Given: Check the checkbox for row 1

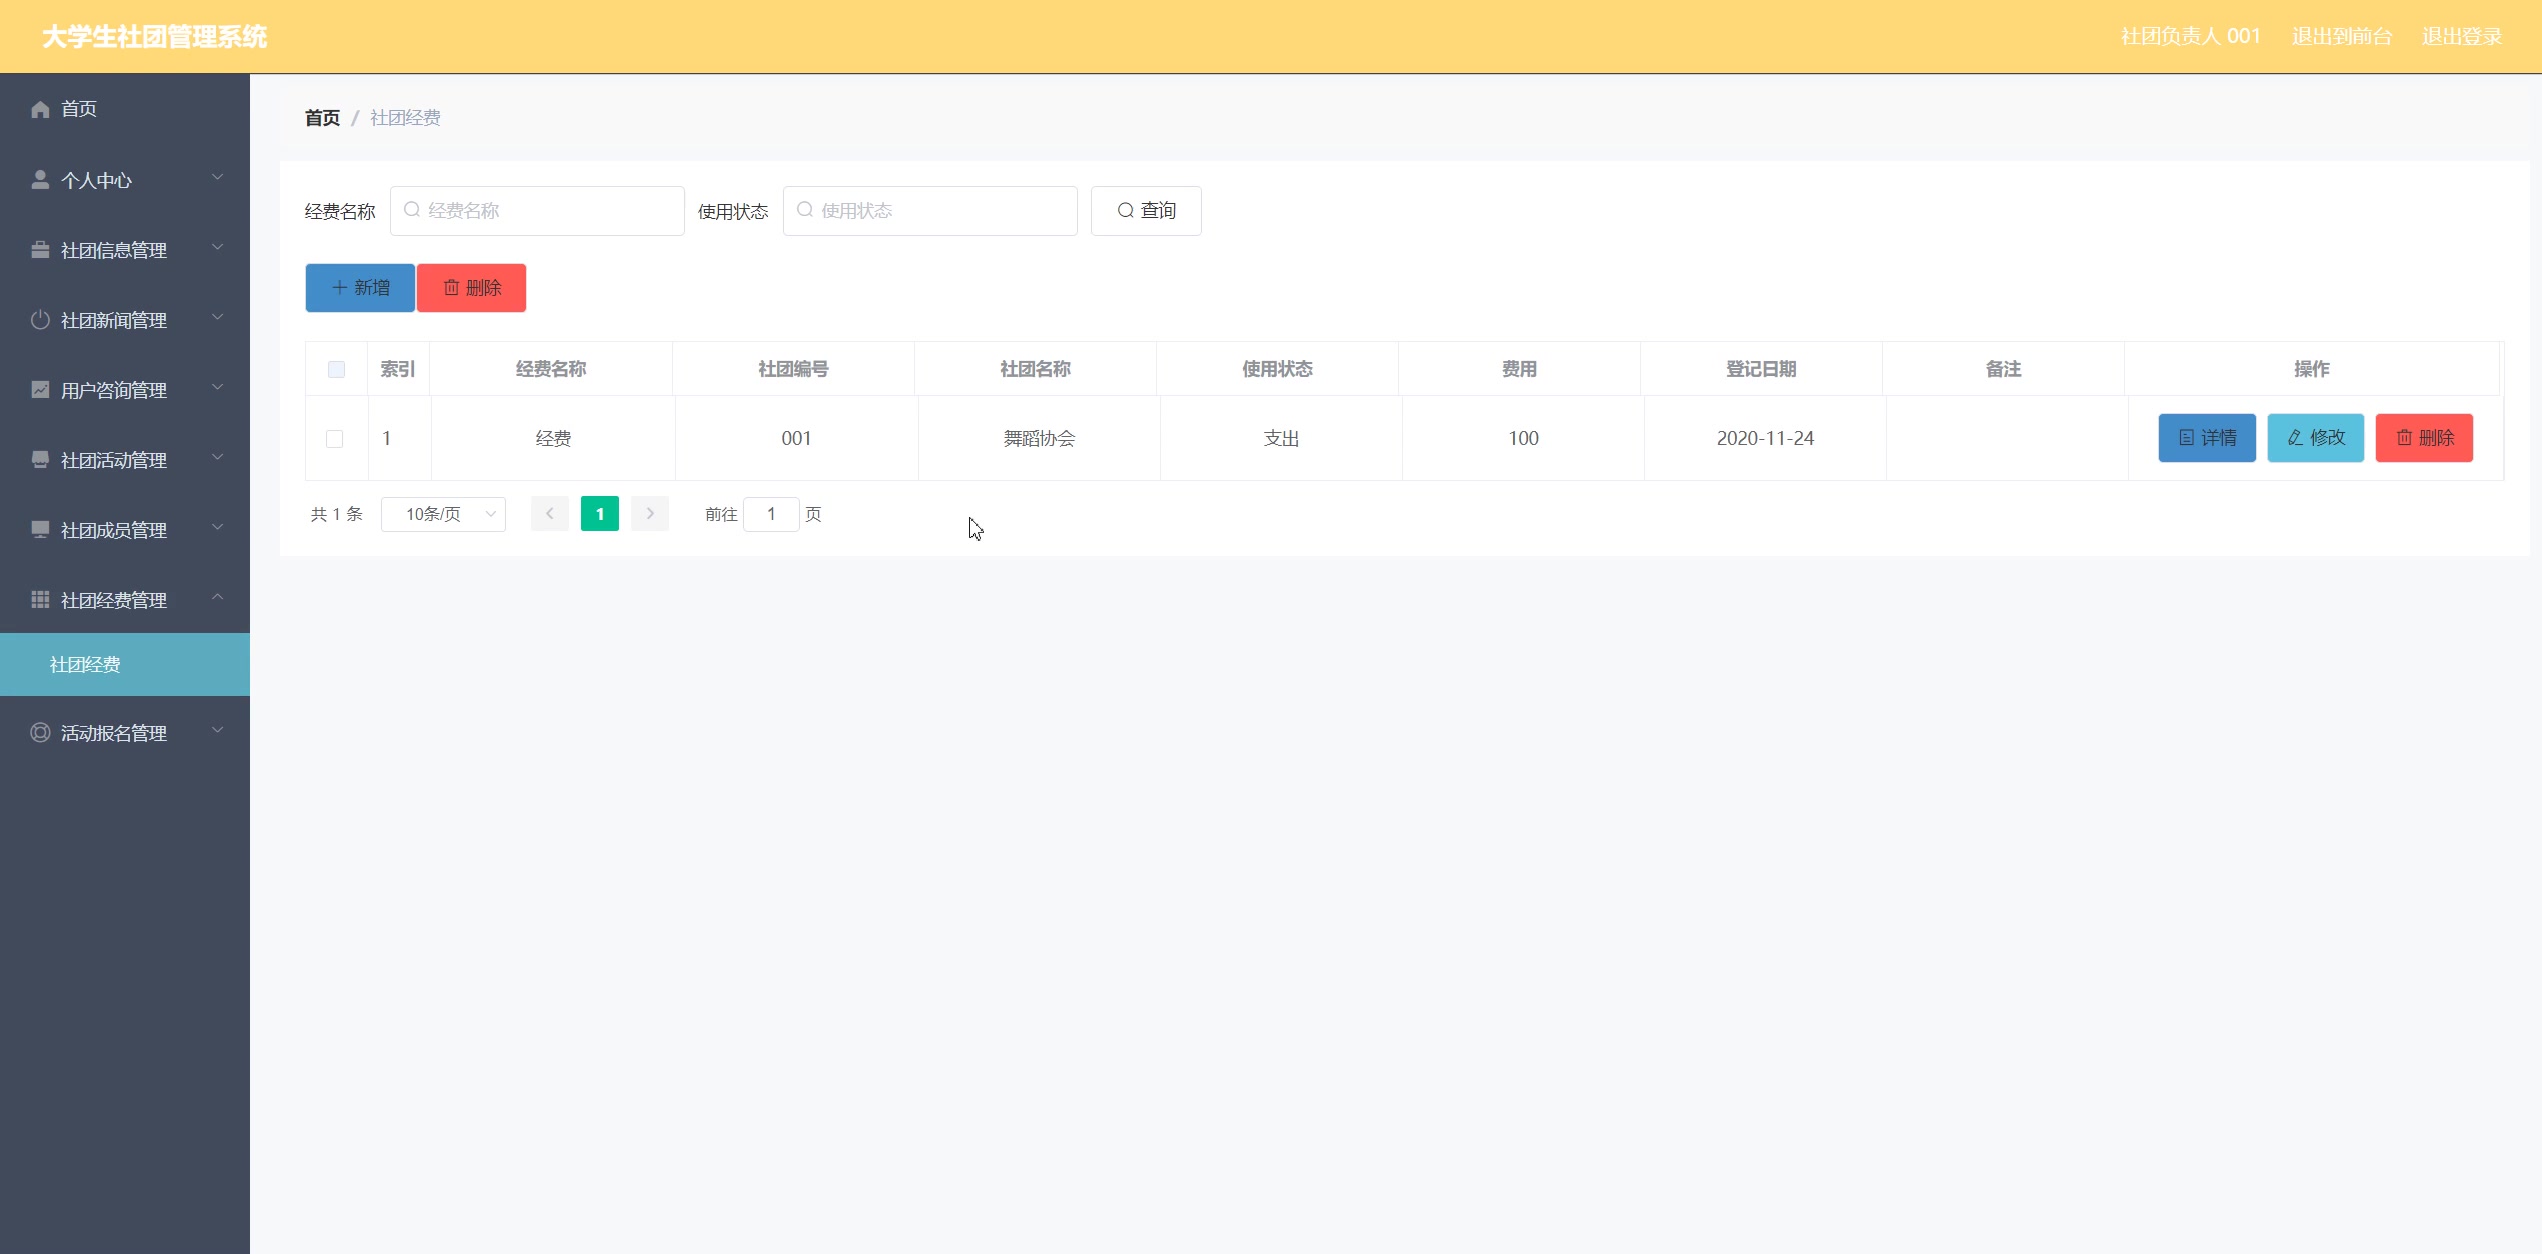Looking at the screenshot, I should (335, 439).
